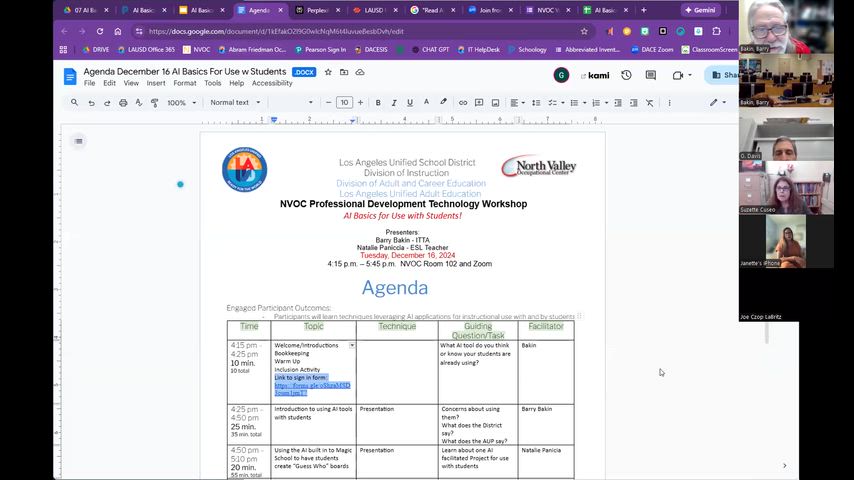Screen dimensions: 854x480
Task: Run spelling and grammar check
Action: click(x=139, y=102)
